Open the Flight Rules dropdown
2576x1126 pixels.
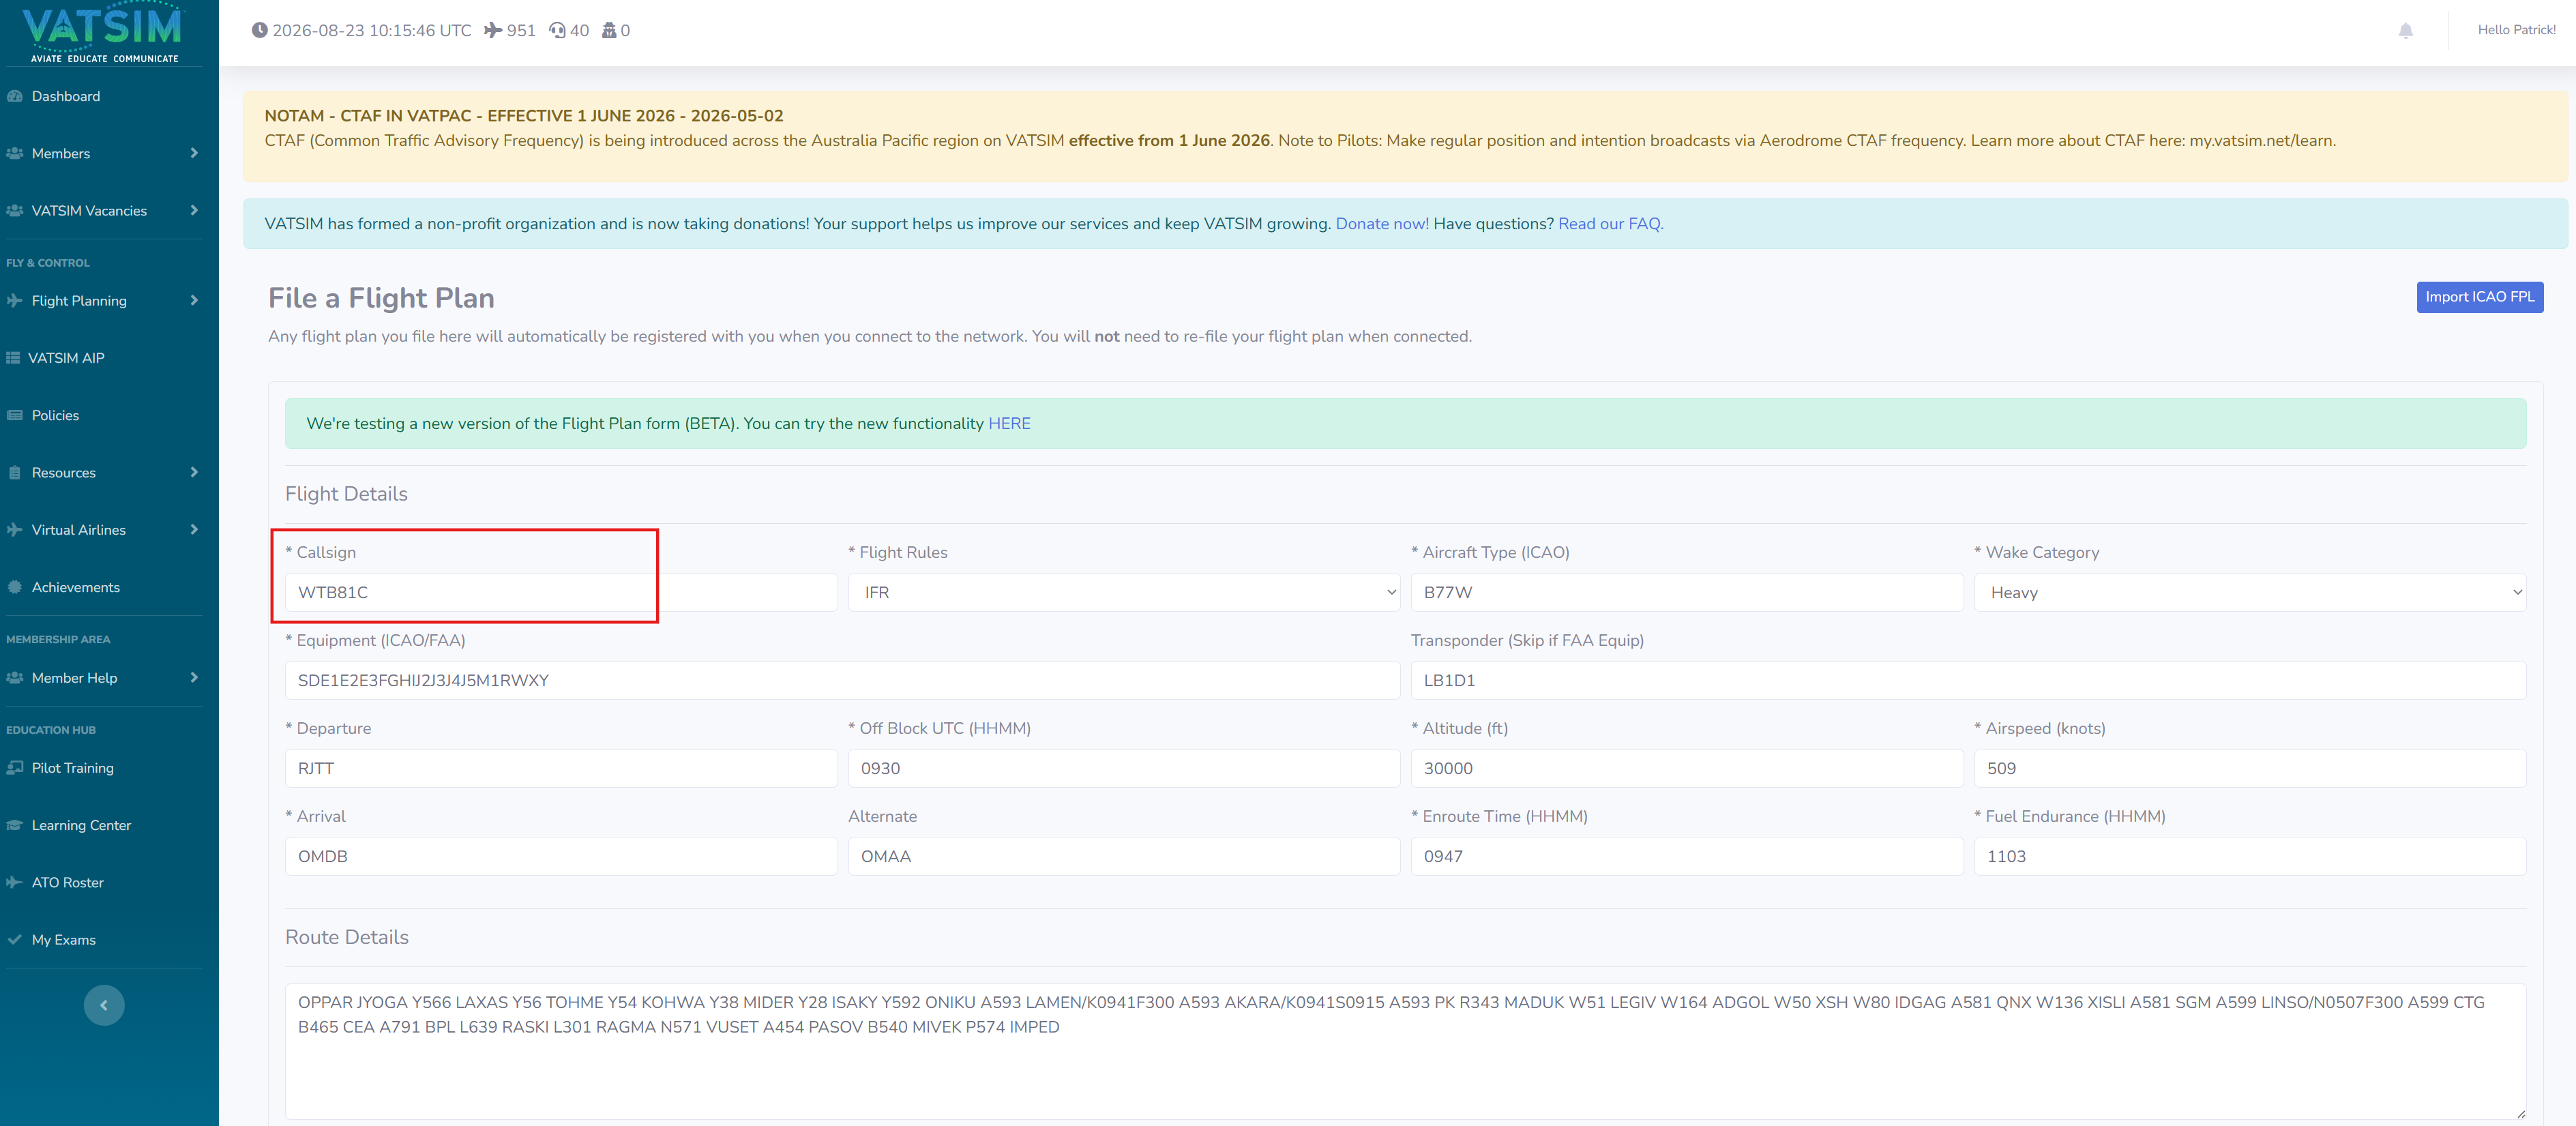pos(1123,592)
